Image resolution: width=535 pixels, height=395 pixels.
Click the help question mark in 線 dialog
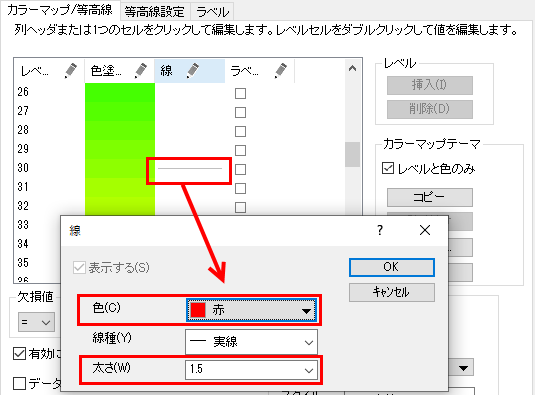pos(380,230)
